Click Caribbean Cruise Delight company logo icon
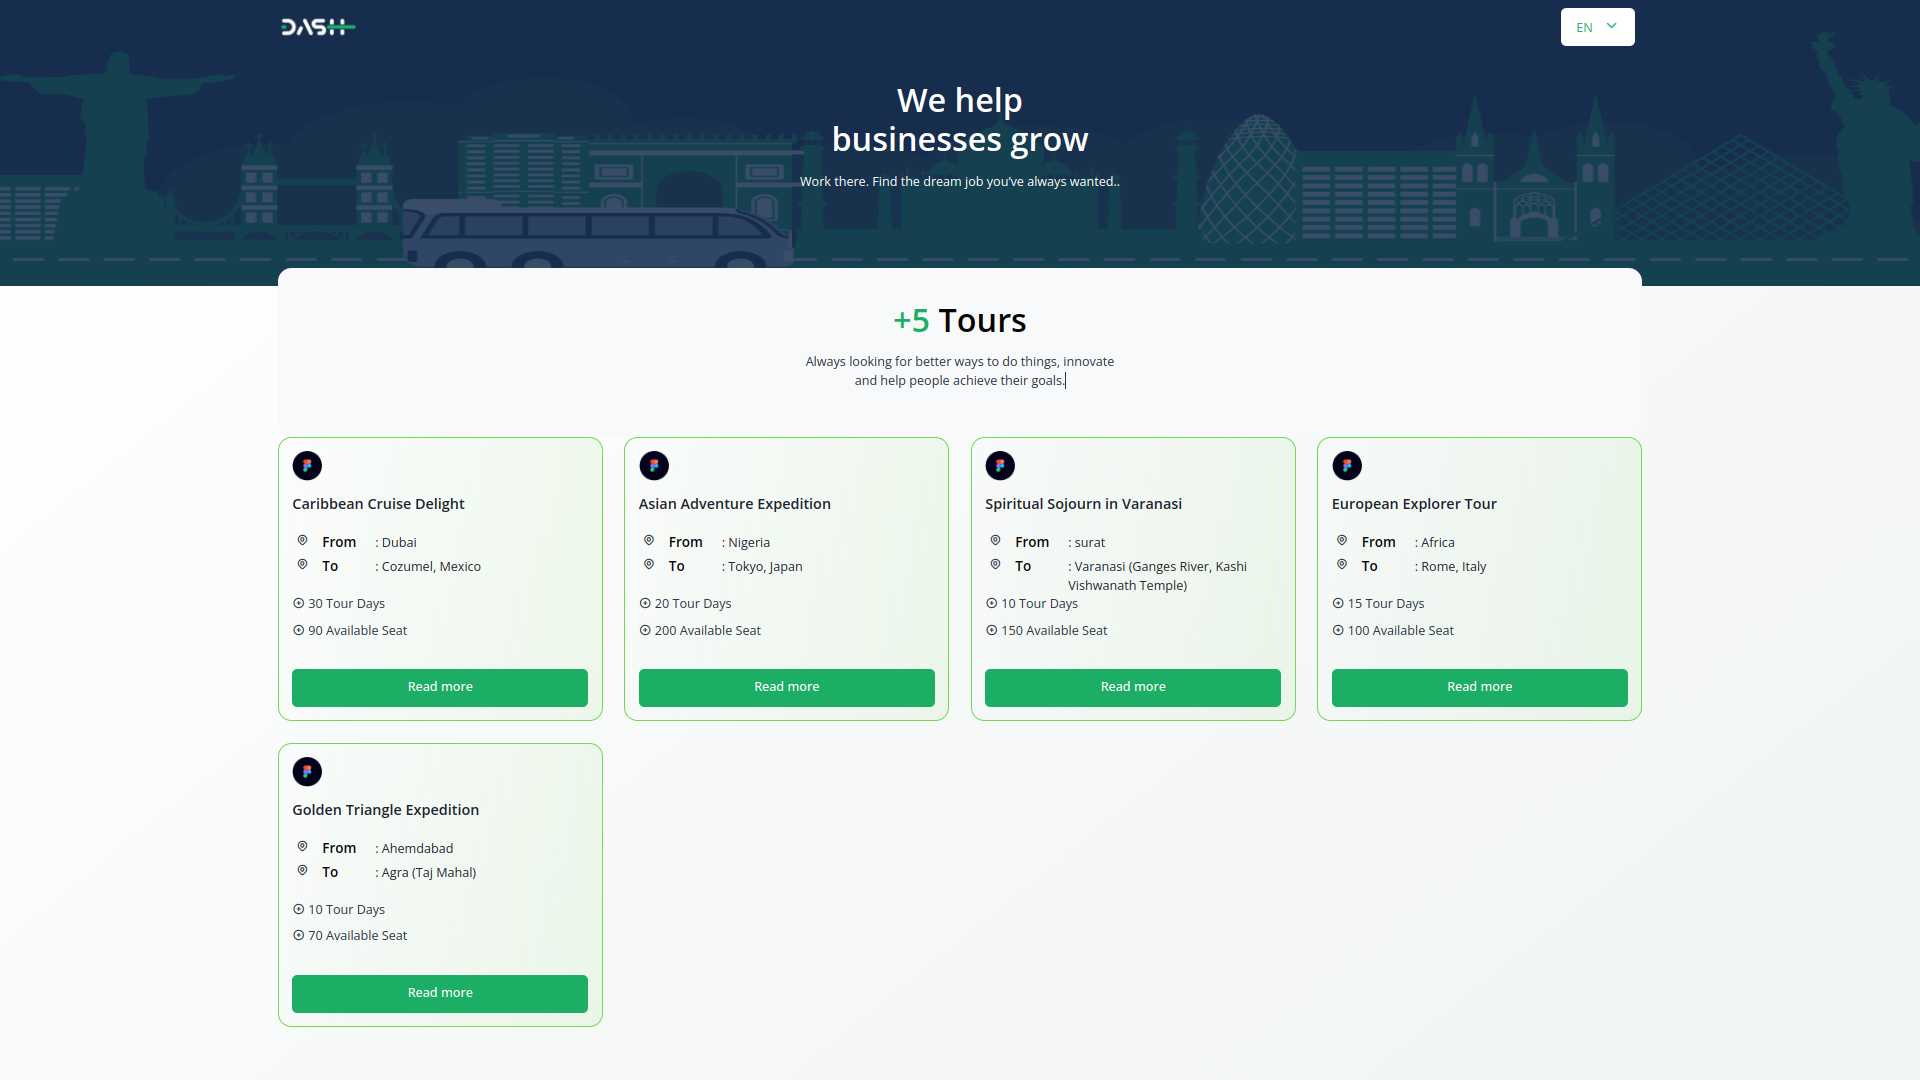Image resolution: width=1920 pixels, height=1080 pixels. point(307,466)
